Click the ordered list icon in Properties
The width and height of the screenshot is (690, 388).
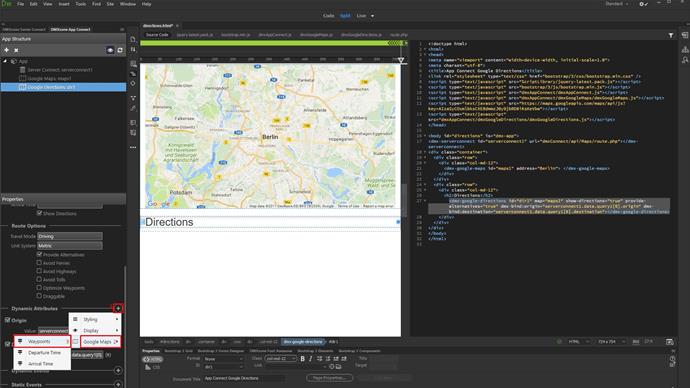[328, 359]
